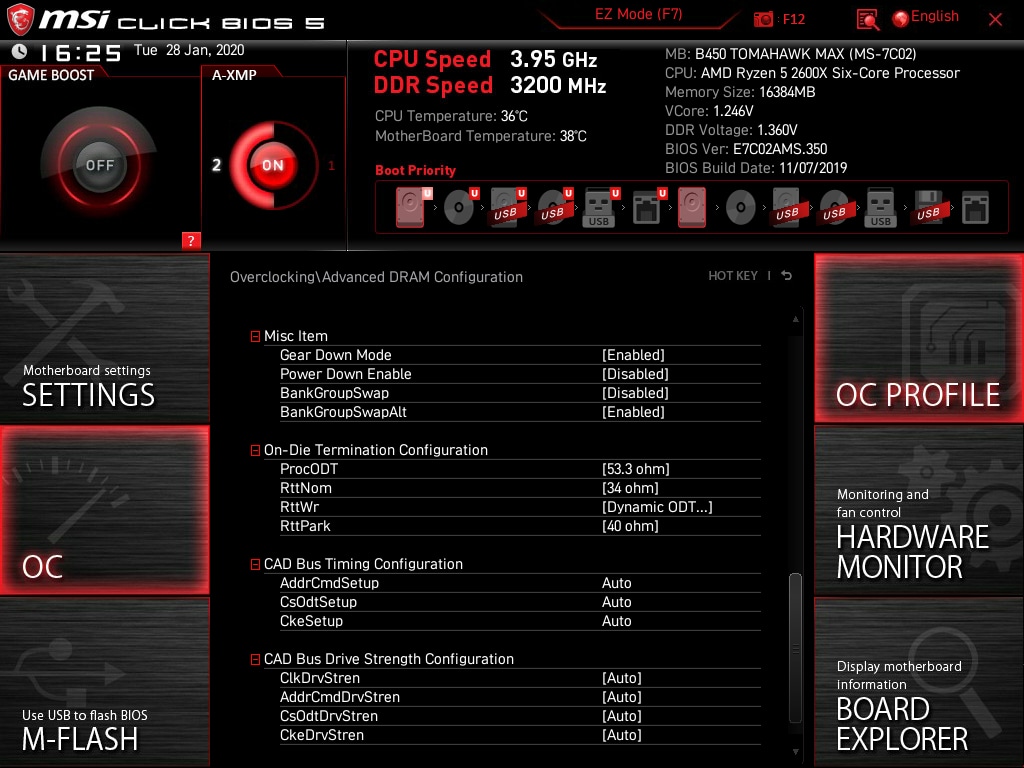
Task: Select the legacy network boot icon
Action: point(976,208)
